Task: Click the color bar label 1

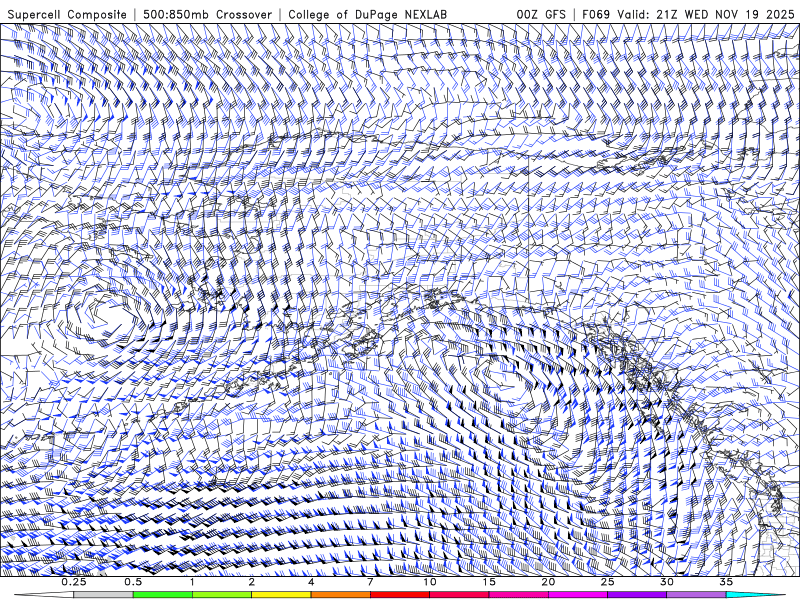Action: tap(192, 582)
